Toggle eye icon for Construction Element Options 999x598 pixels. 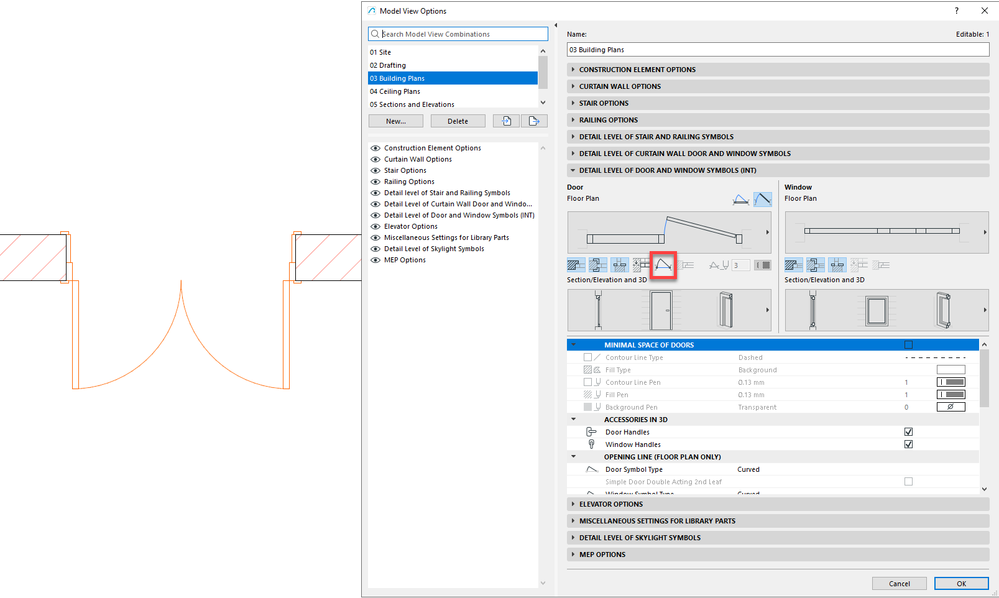click(375, 148)
